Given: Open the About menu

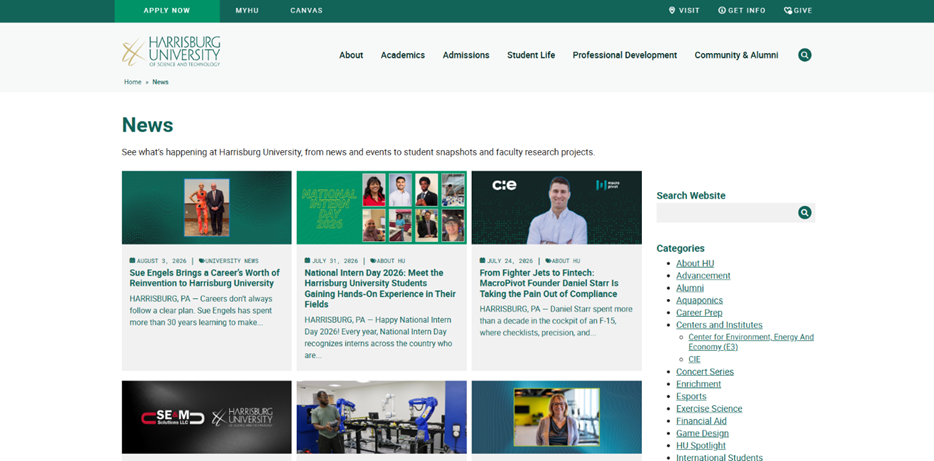Looking at the screenshot, I should (x=351, y=55).
